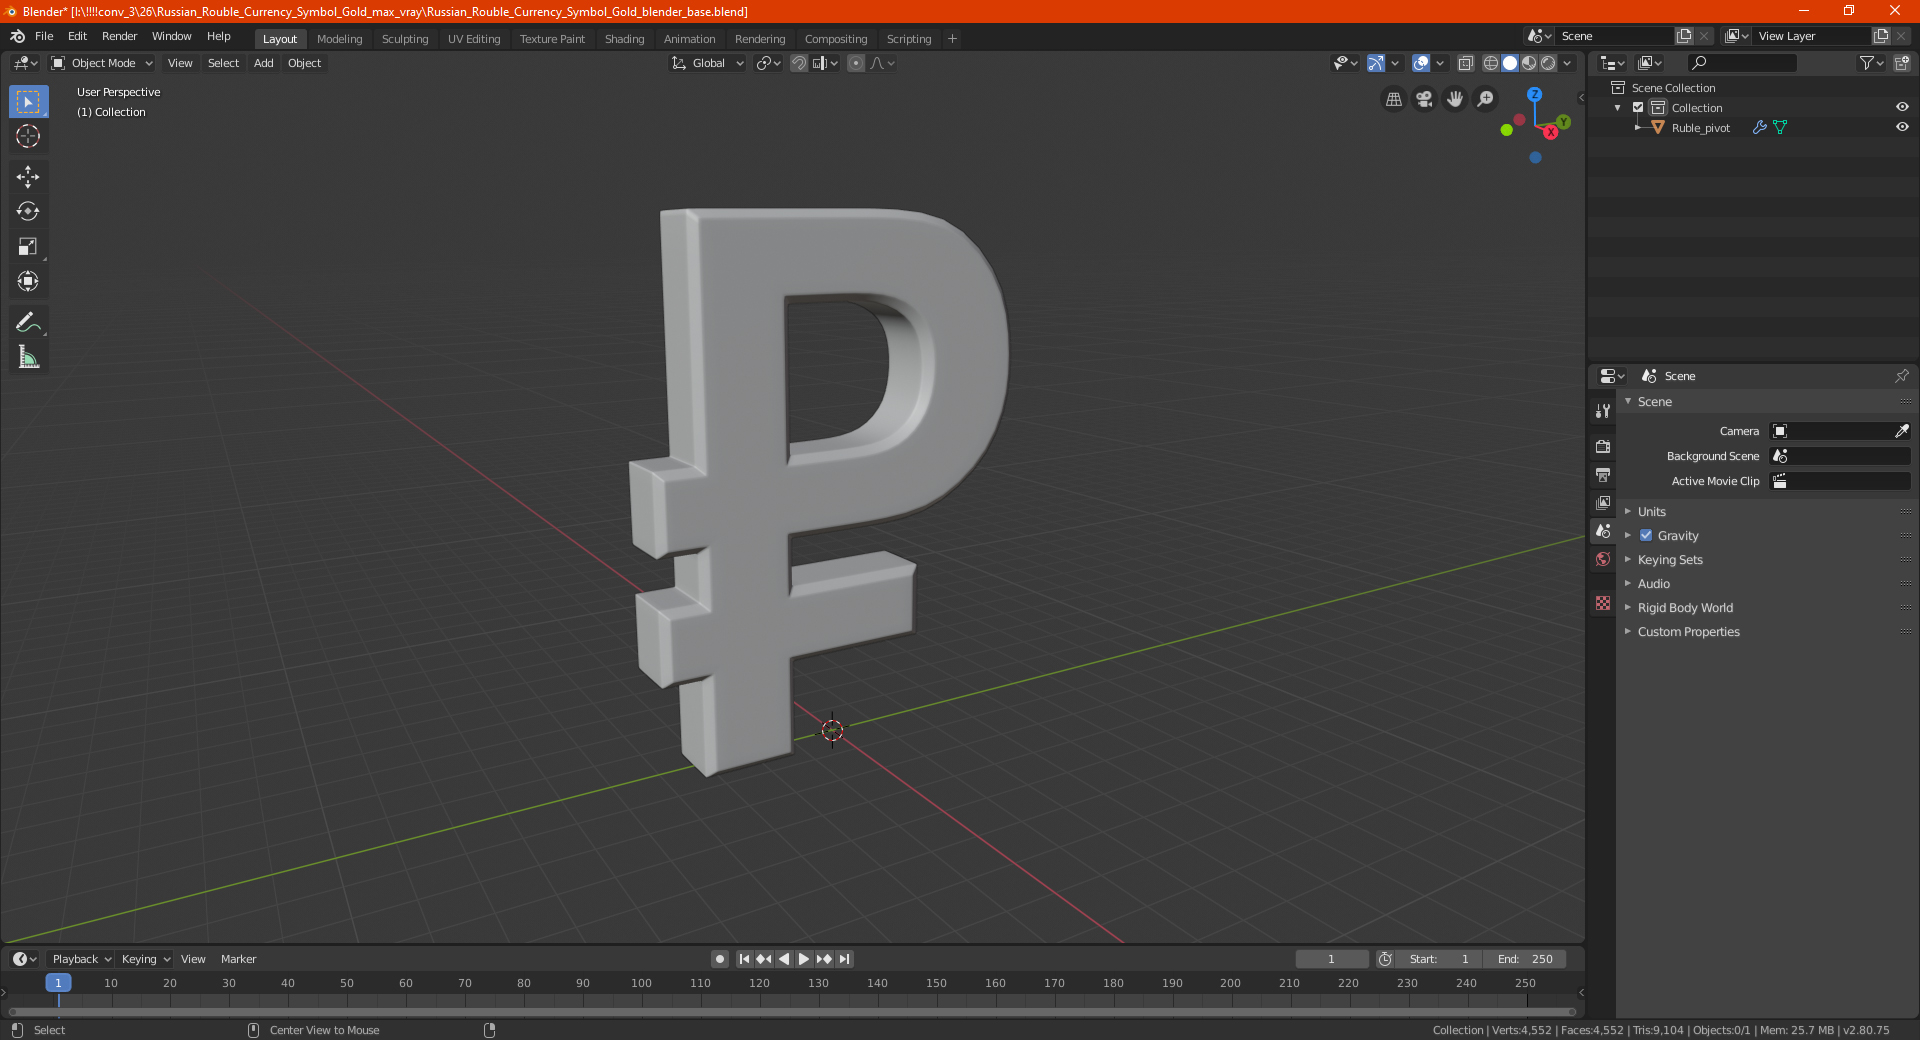Activate the Transform tool
1920x1040 pixels.
[28, 281]
